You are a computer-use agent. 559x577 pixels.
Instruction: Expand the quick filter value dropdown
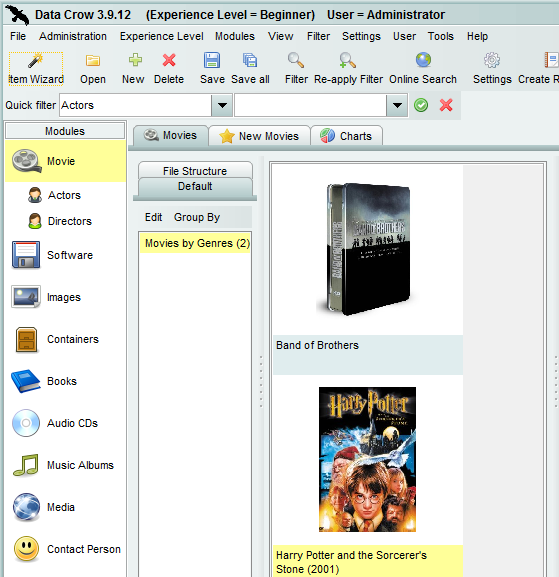pyautogui.click(x=397, y=105)
